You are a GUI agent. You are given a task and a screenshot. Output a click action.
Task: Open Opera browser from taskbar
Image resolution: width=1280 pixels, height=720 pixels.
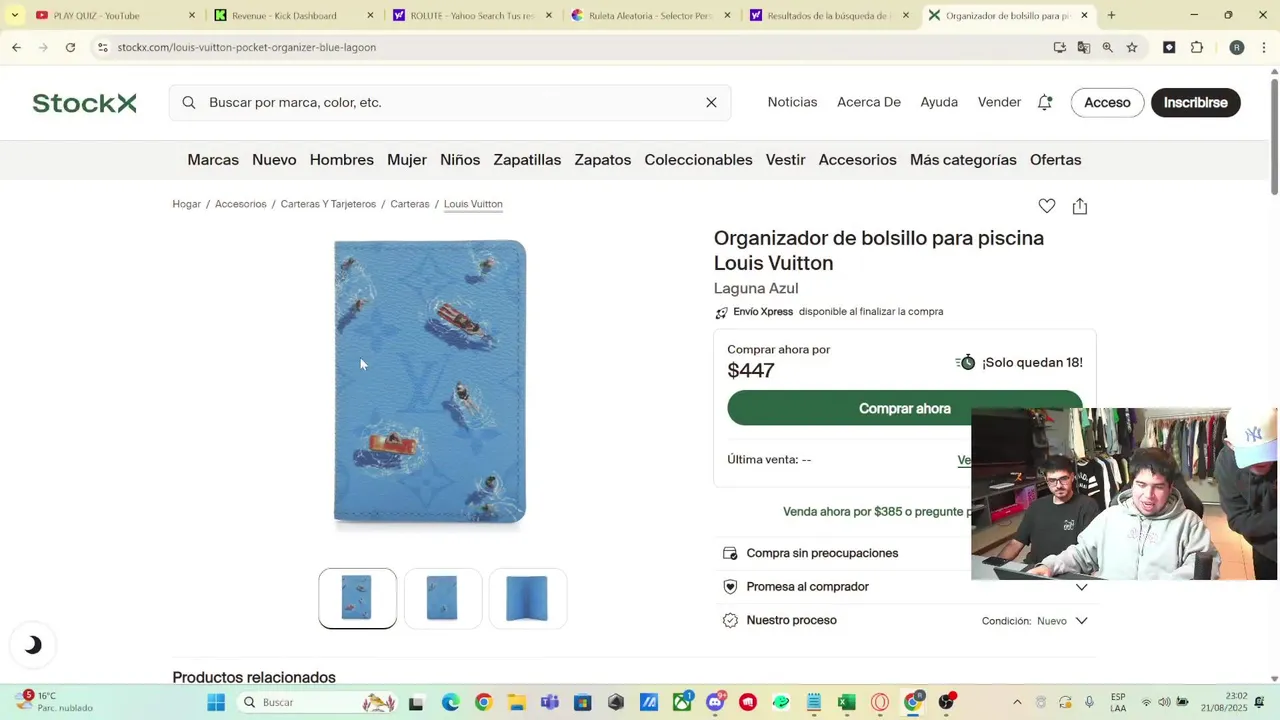click(880, 702)
